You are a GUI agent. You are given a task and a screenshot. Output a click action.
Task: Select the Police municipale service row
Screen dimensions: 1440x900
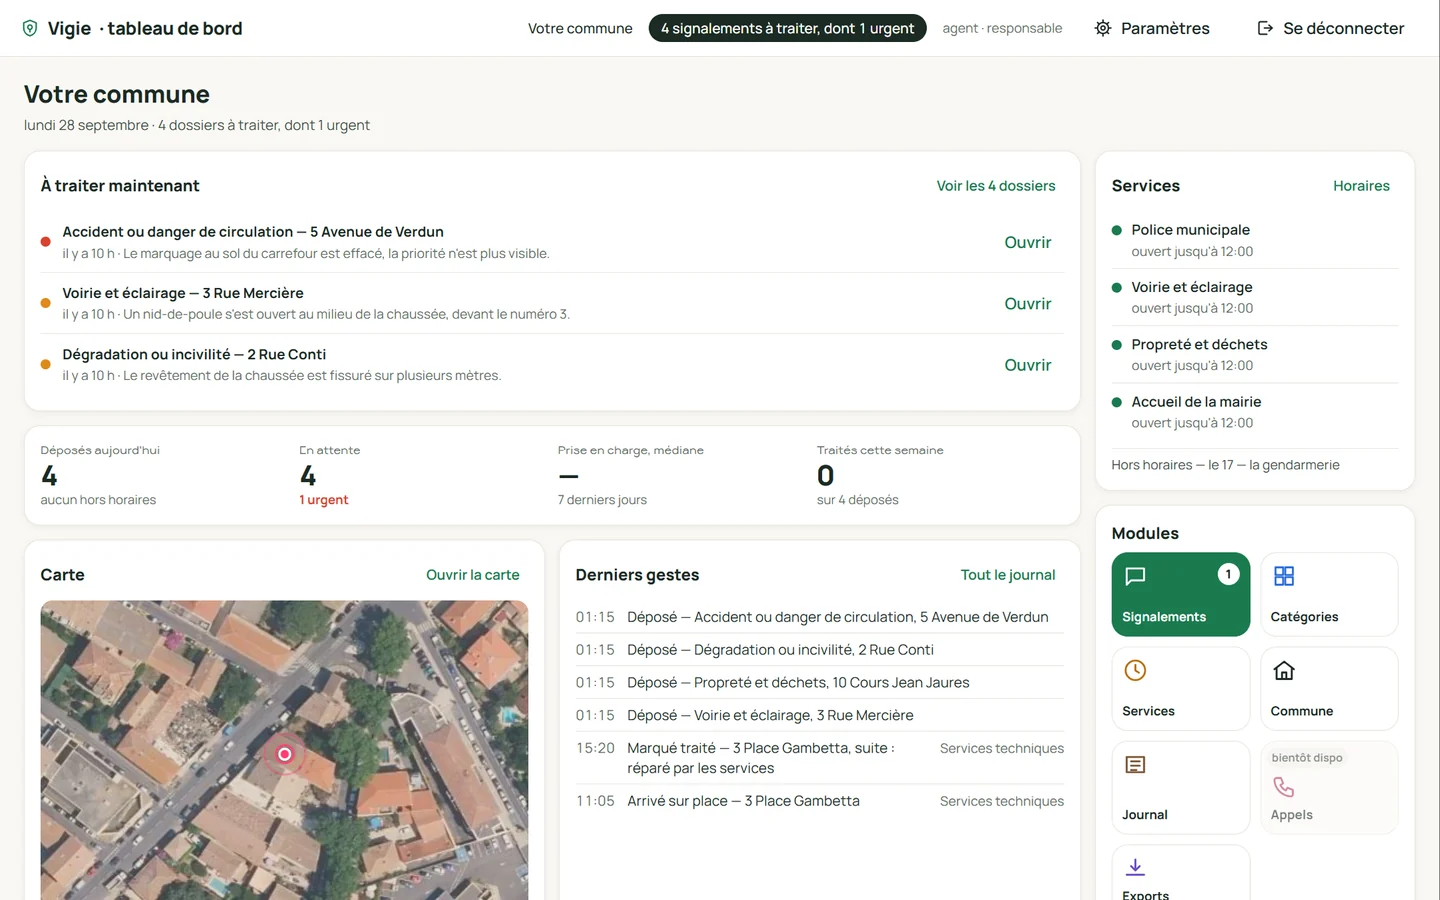pos(1255,240)
